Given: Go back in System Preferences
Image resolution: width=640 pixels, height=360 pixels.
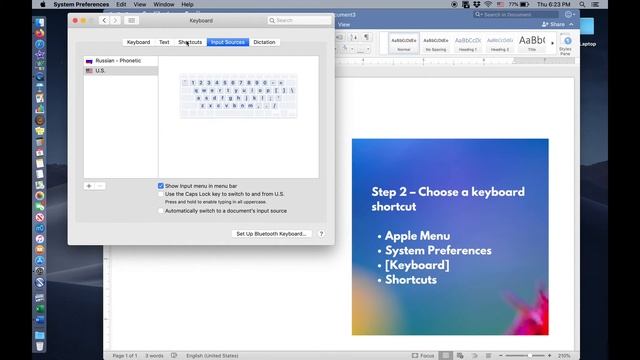Looking at the screenshot, I should (104, 20).
